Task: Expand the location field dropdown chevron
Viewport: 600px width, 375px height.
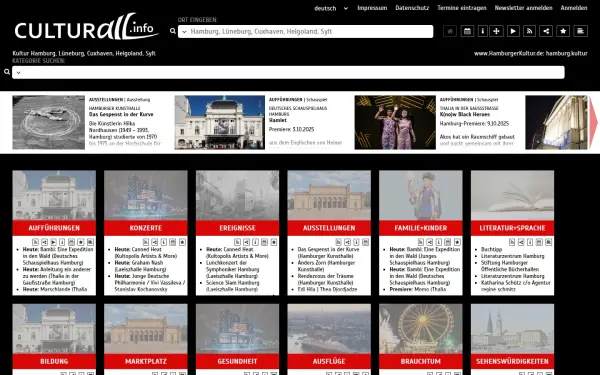Action: tap(184, 31)
